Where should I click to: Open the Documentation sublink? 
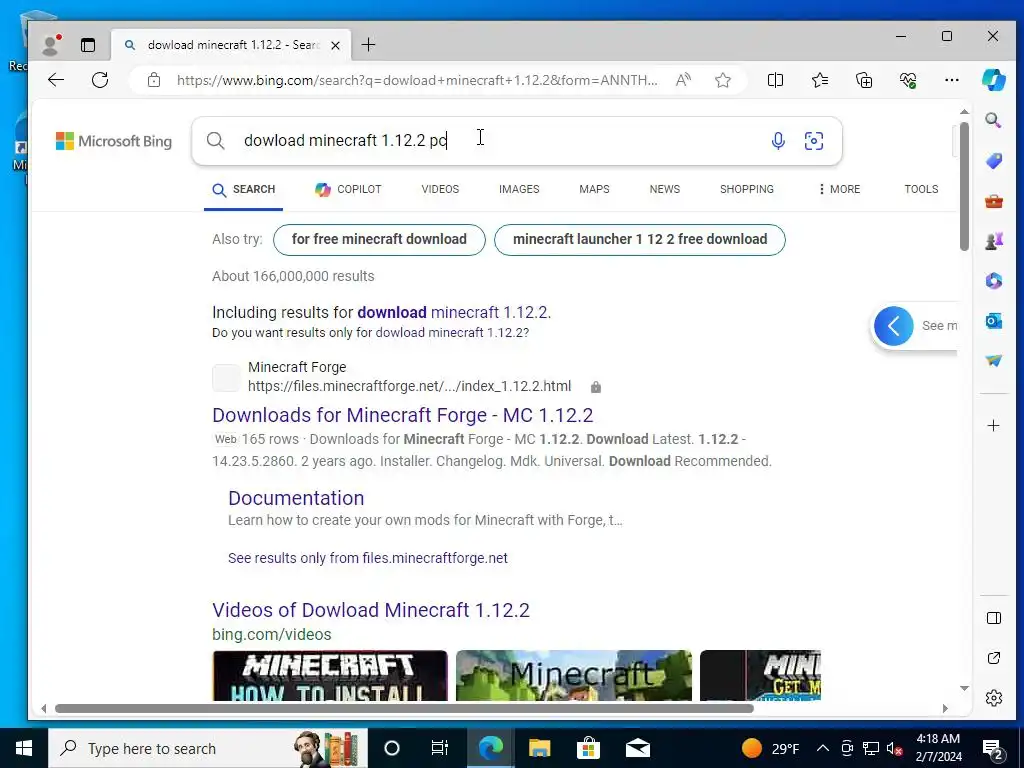[x=296, y=498]
